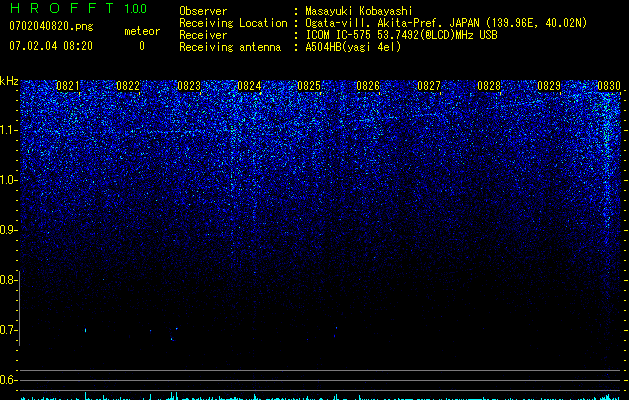Image resolution: width=629 pixels, height=400 pixels.
Task: Click the Receiving antenna label
Action: [230, 47]
